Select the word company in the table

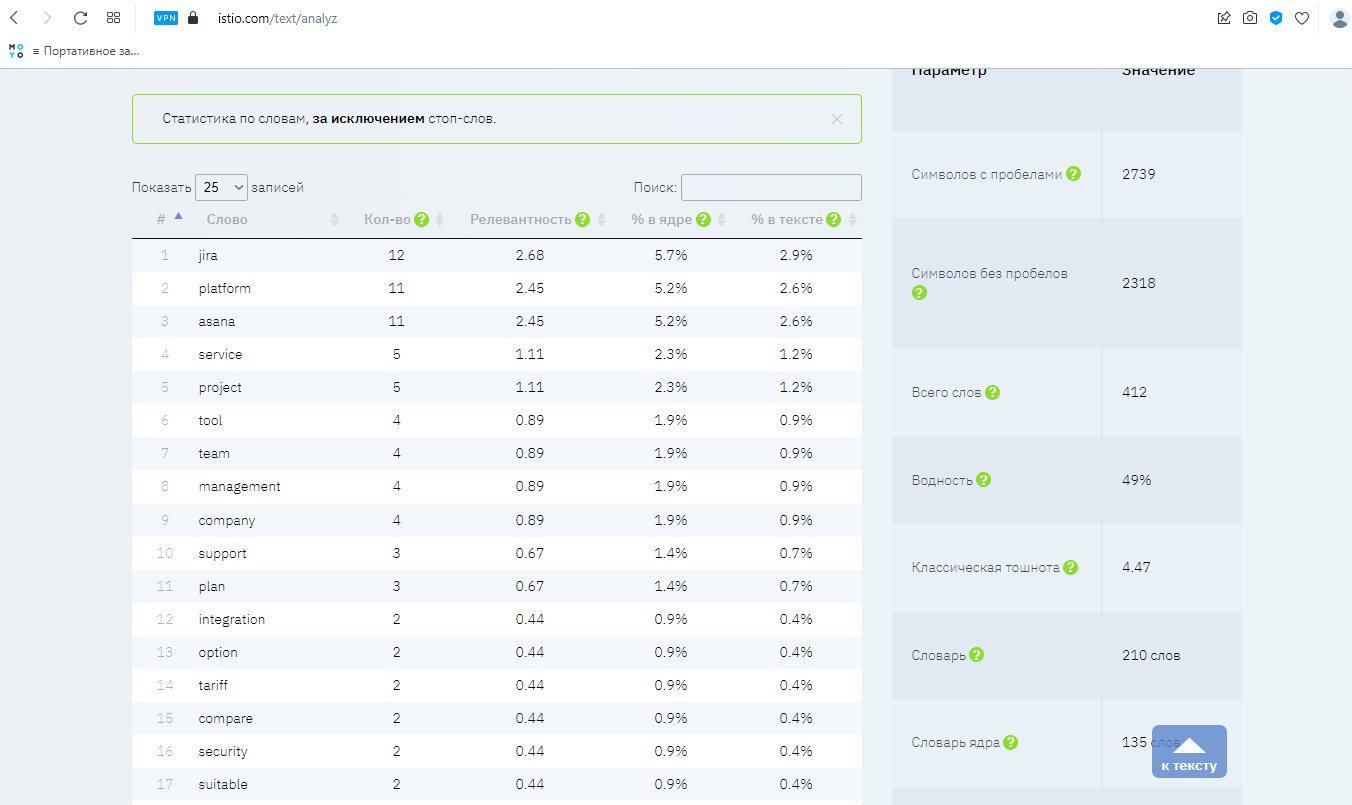coord(227,520)
